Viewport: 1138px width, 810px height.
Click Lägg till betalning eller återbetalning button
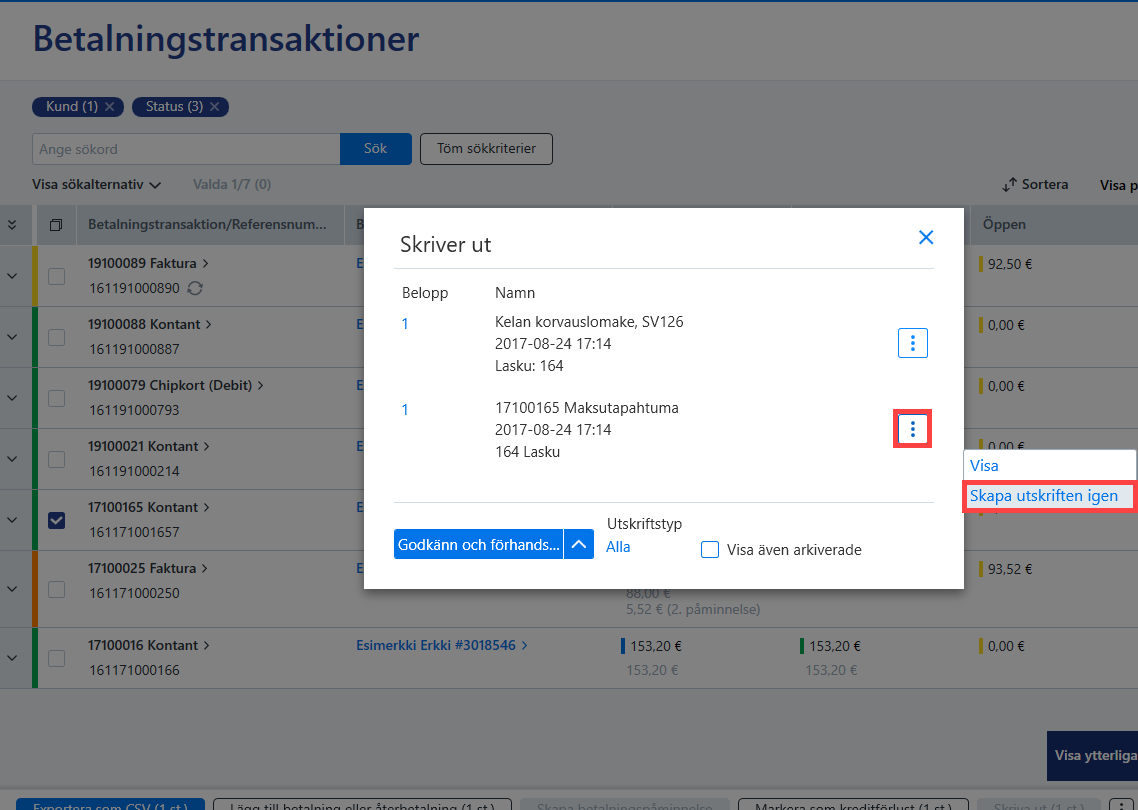(x=362, y=804)
